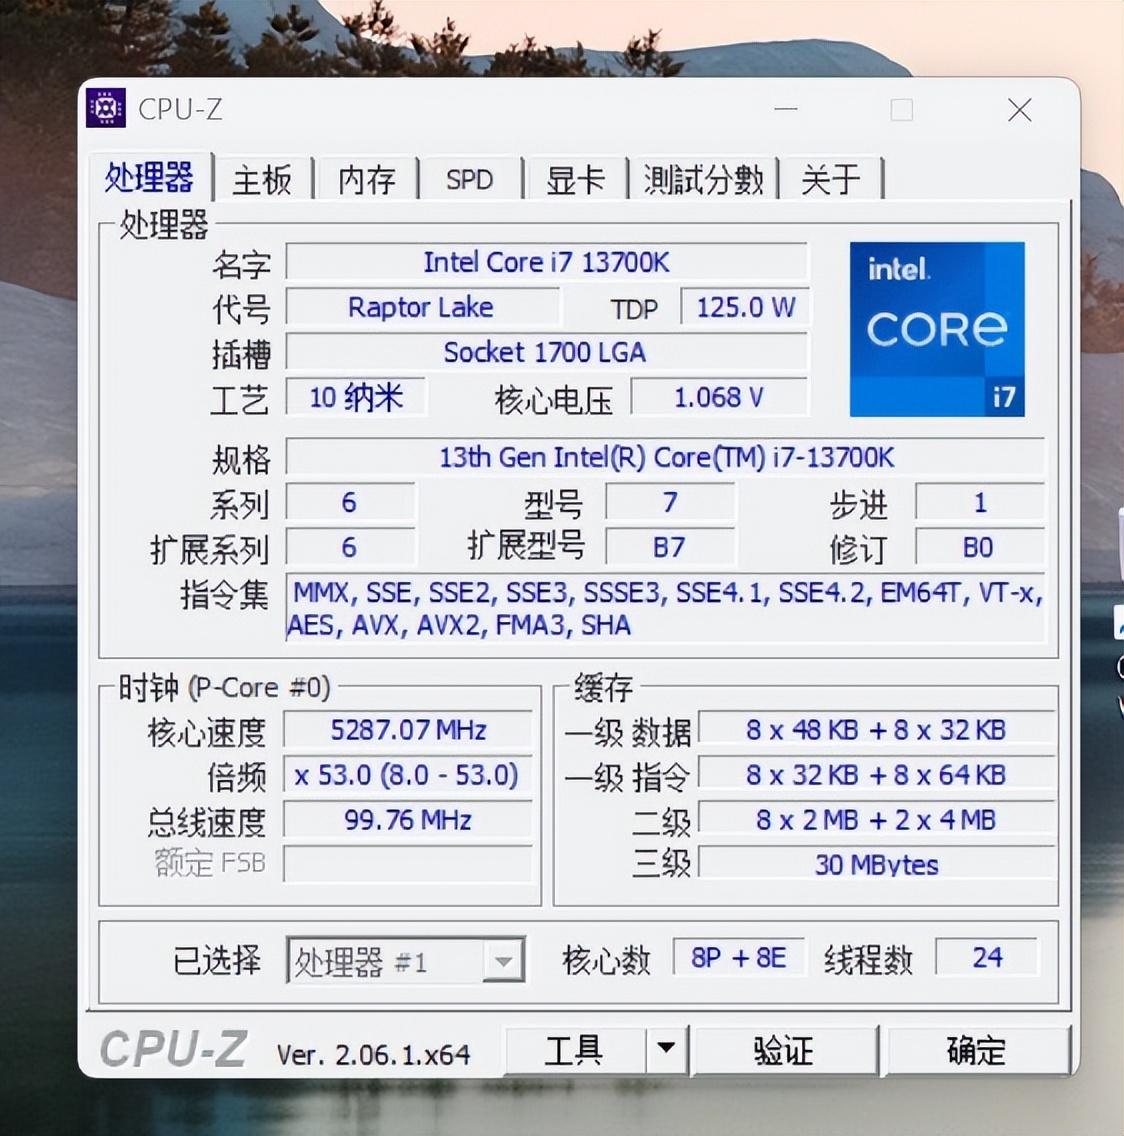Click the 步进 value 1
The image size is (1124, 1136).
tap(979, 501)
